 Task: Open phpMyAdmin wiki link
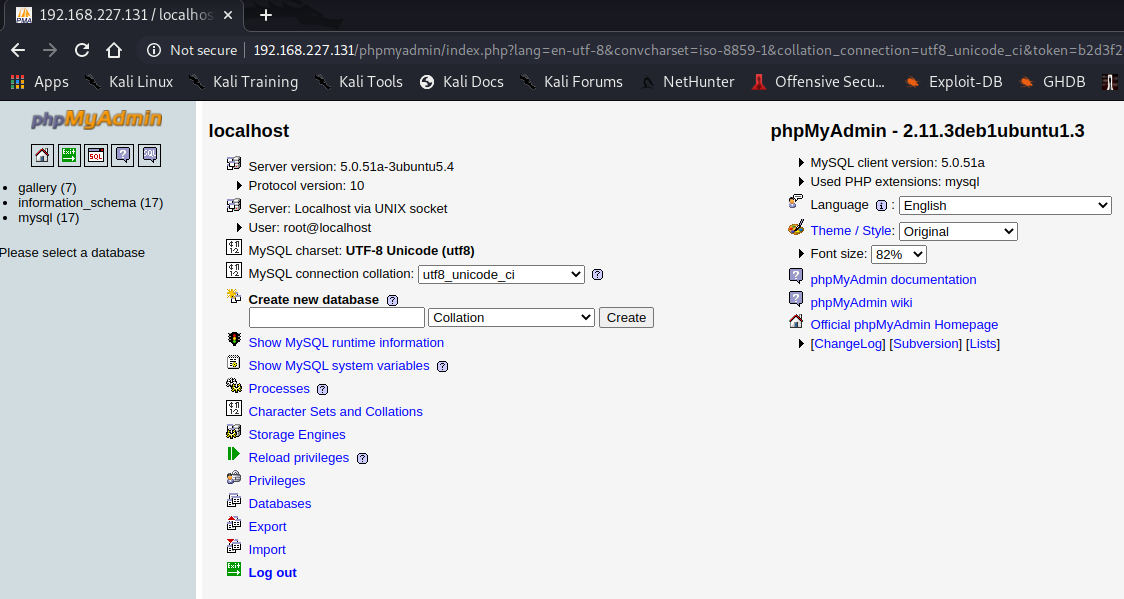(x=862, y=302)
